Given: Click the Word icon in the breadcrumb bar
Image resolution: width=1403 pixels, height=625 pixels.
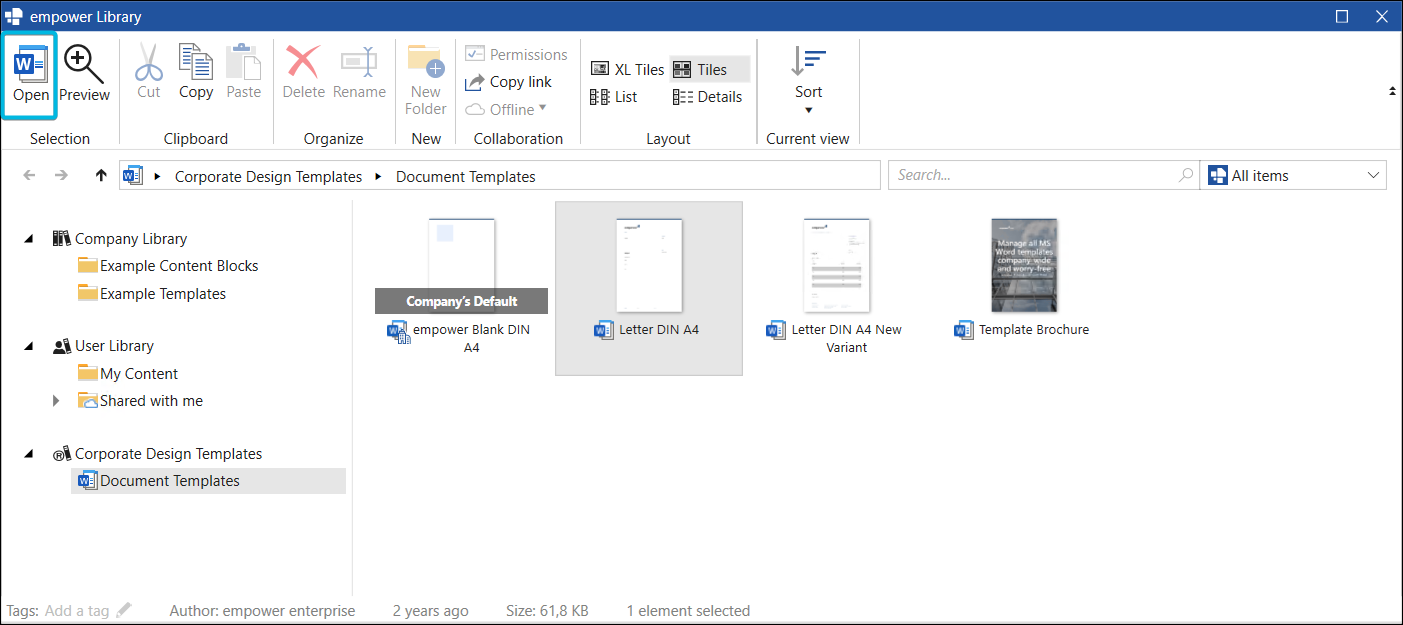Looking at the screenshot, I should click(133, 176).
